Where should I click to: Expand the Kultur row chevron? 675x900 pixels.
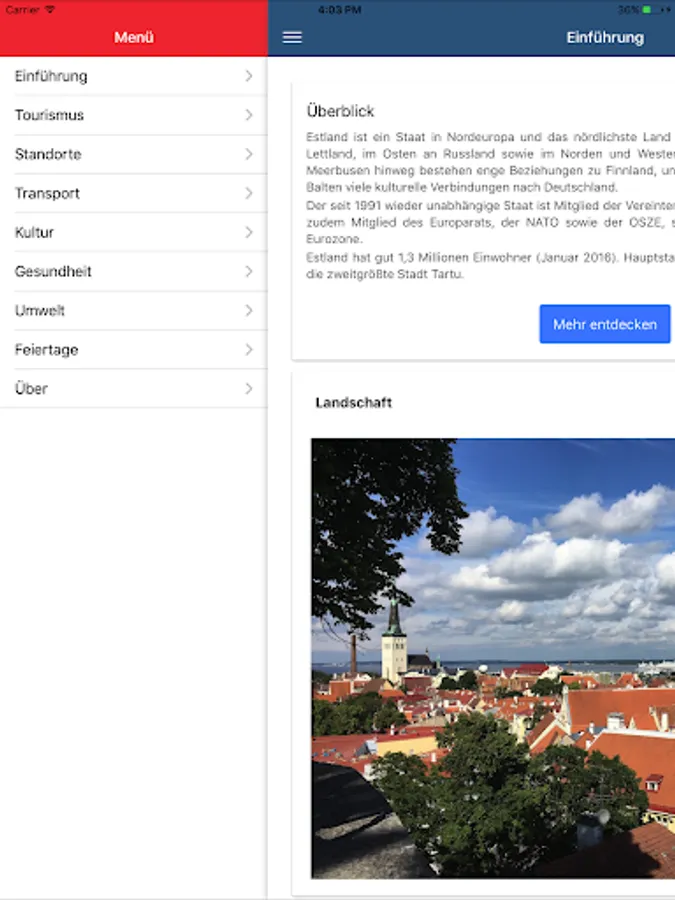[x=249, y=232]
